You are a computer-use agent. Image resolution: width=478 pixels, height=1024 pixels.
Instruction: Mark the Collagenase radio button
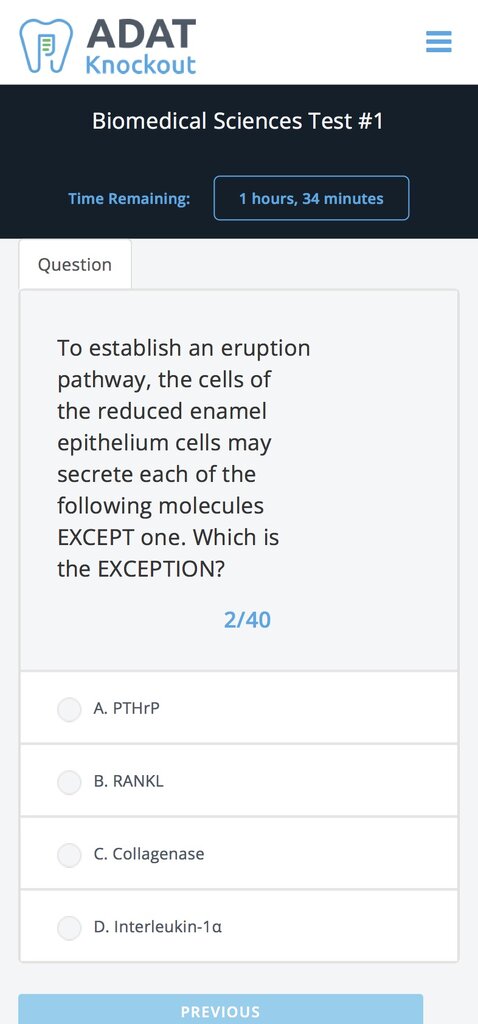(69, 855)
